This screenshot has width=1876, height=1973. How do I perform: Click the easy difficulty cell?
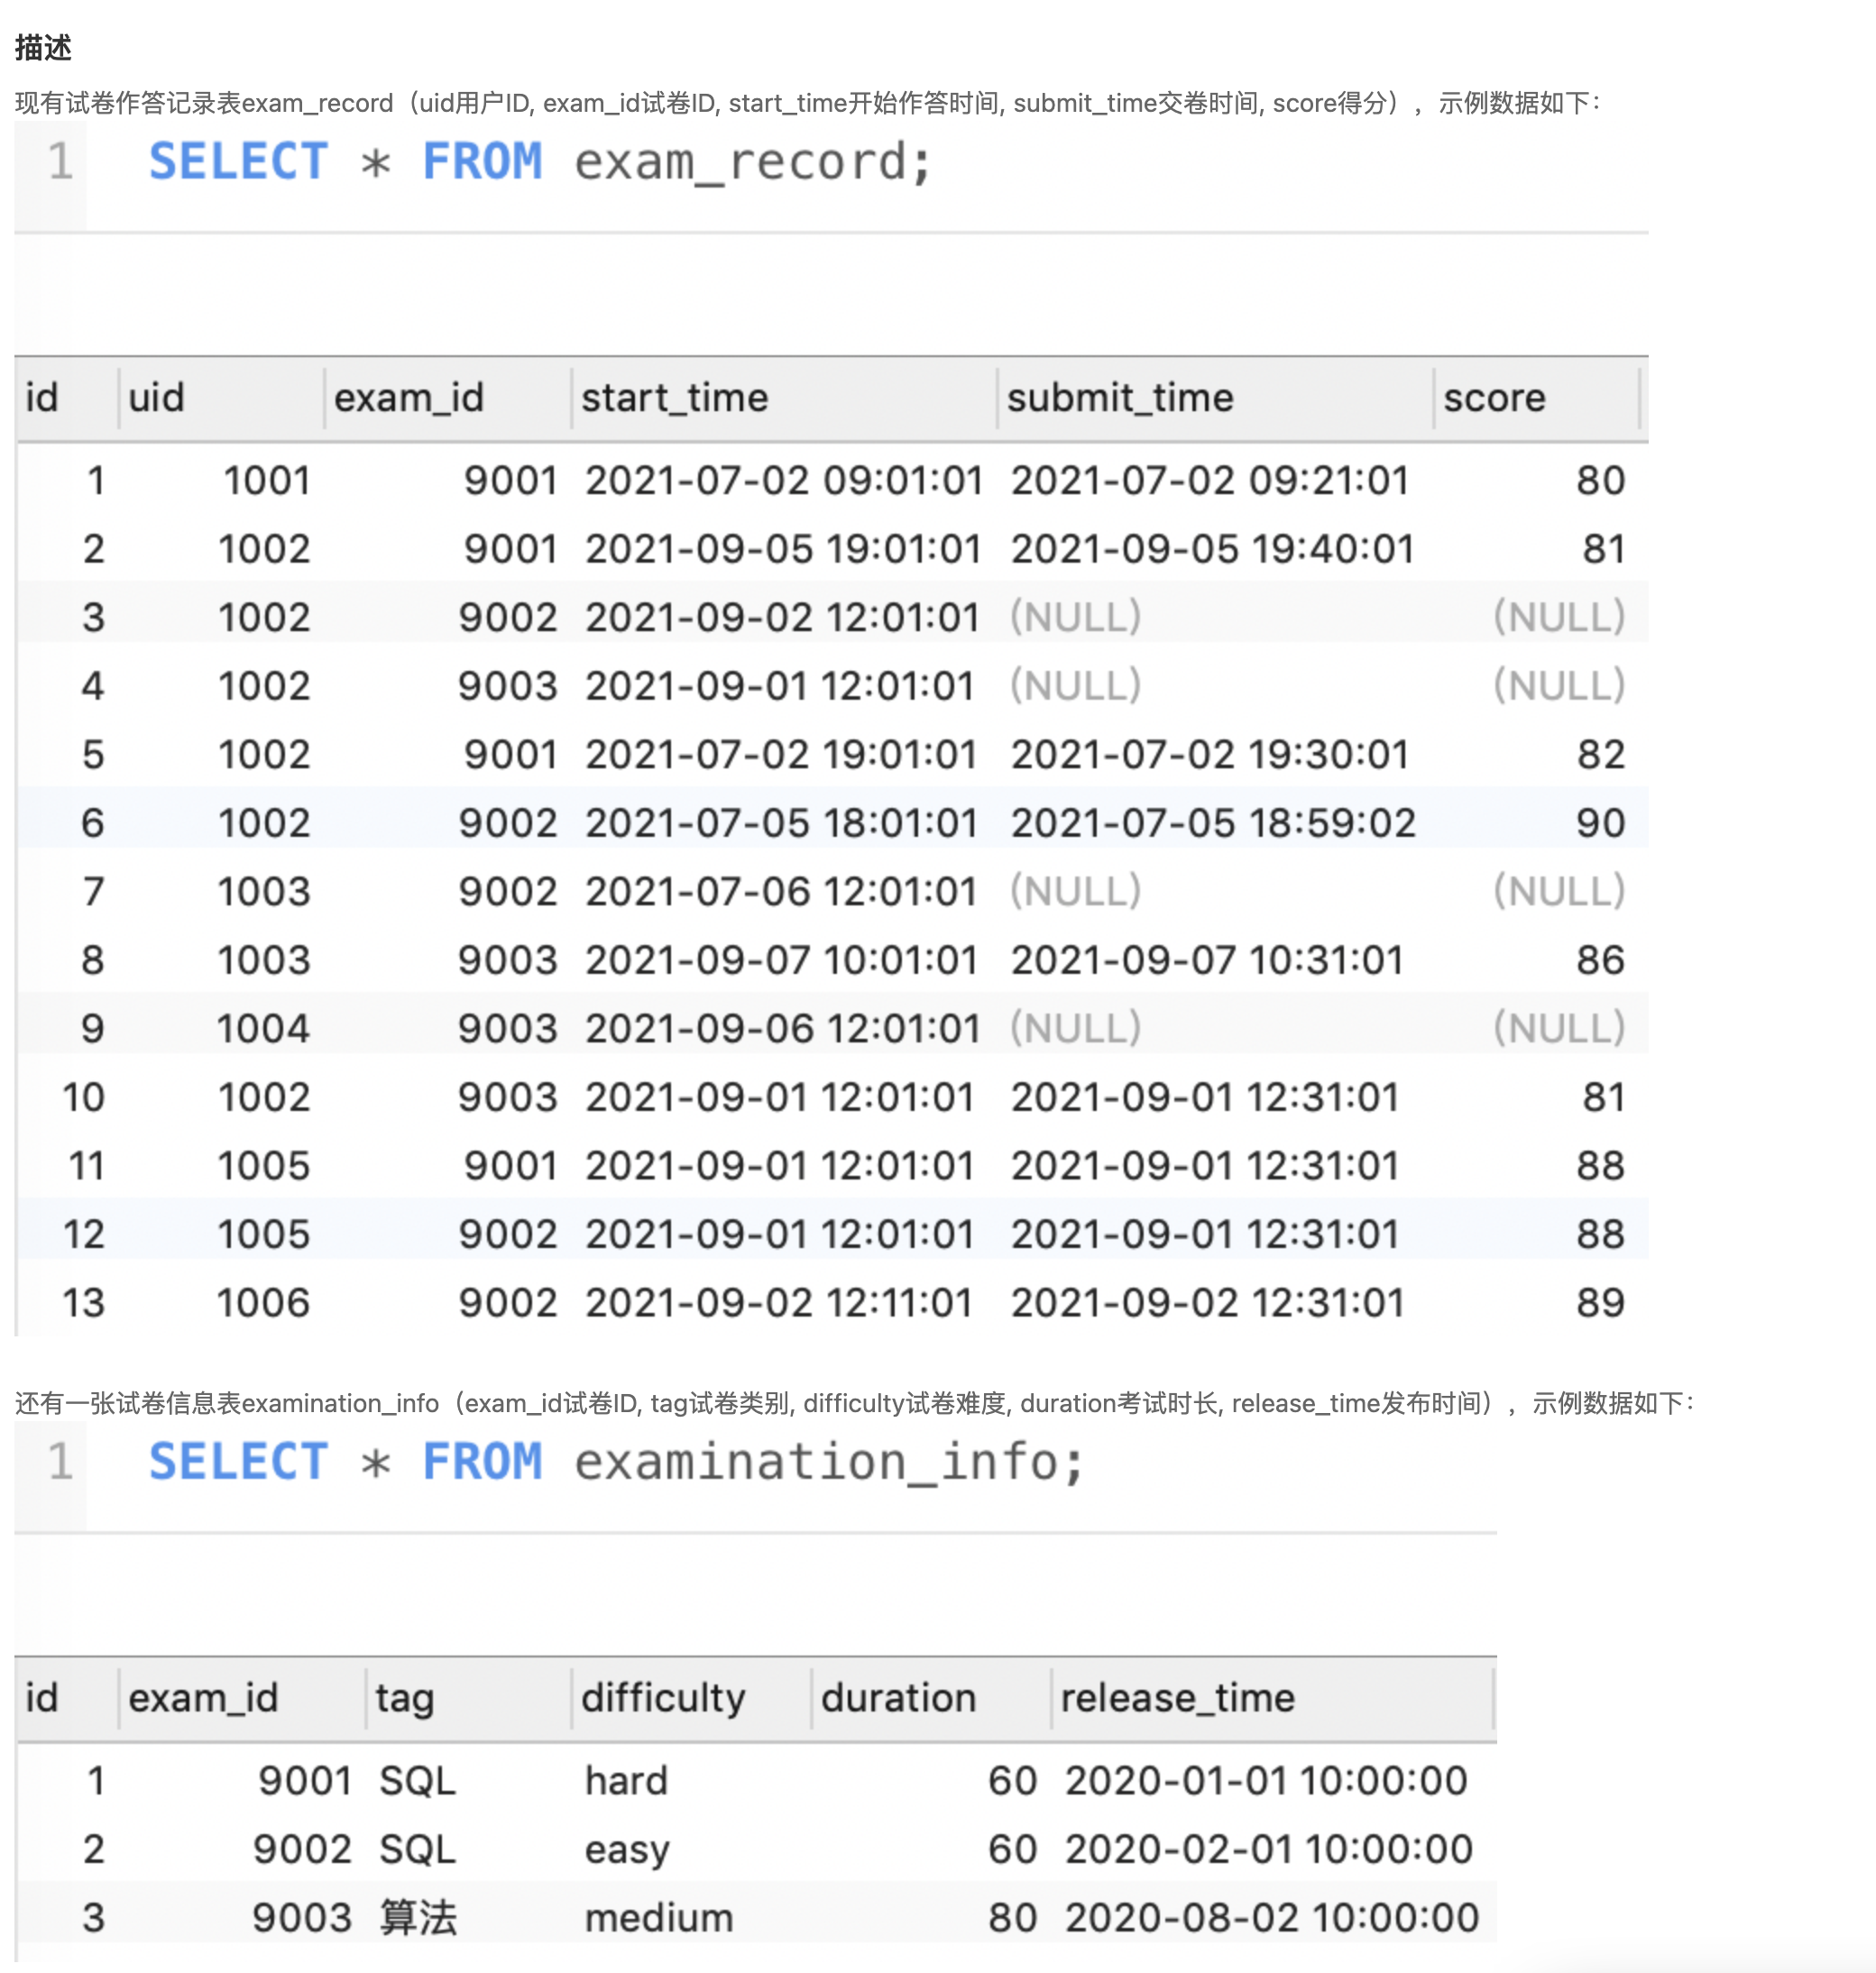pyautogui.click(x=626, y=1849)
